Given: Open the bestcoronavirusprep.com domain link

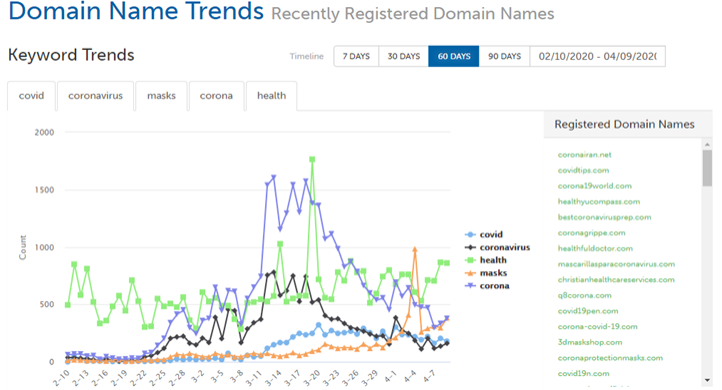Looking at the screenshot, I should pos(605,217).
